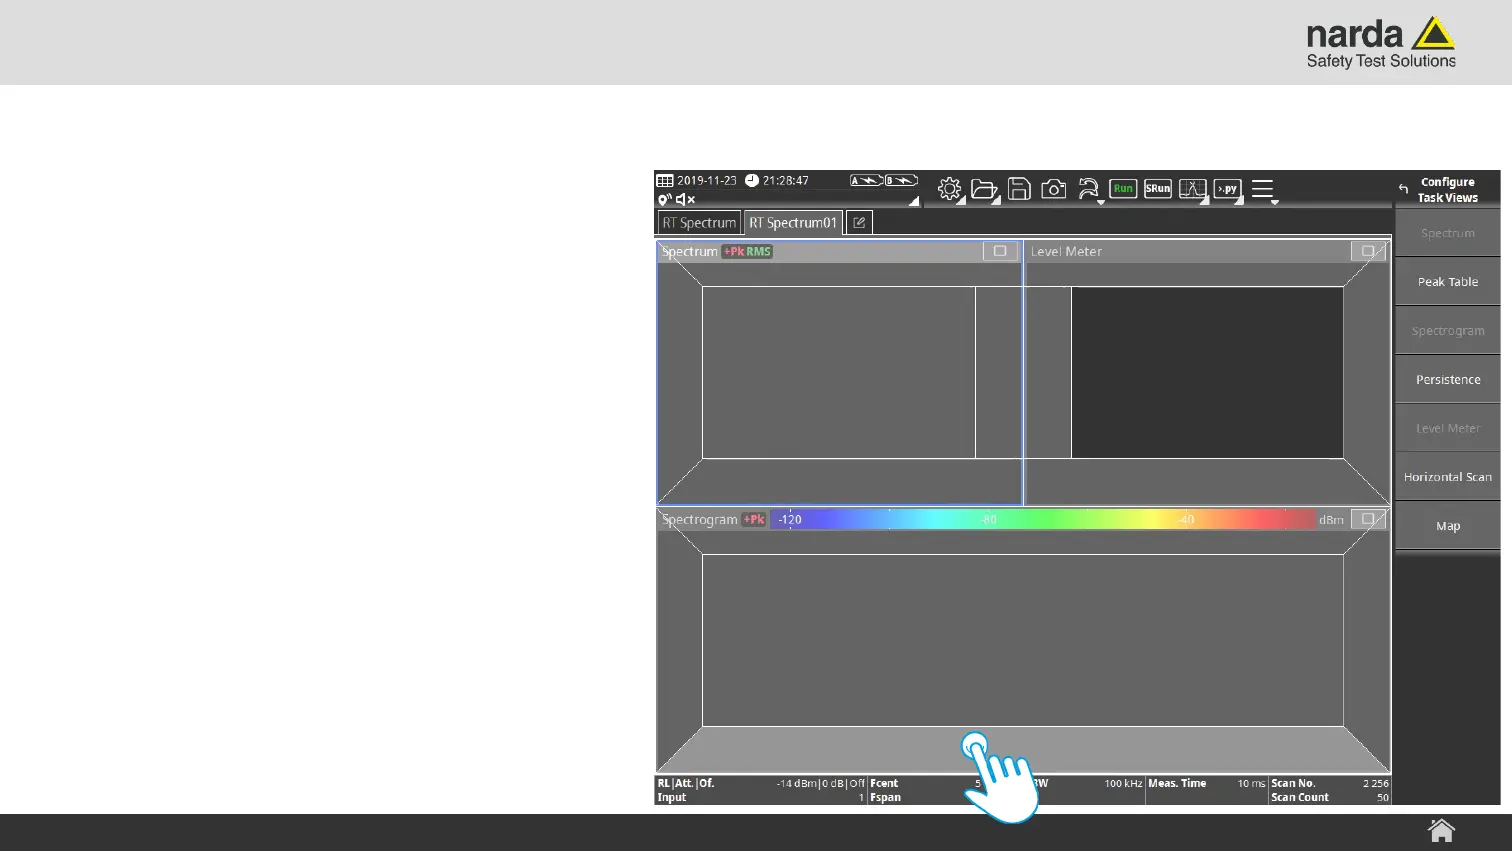The image size is (1512, 851).
Task: Click the curved arrows icon beside the camera
Action: [x=1088, y=189]
